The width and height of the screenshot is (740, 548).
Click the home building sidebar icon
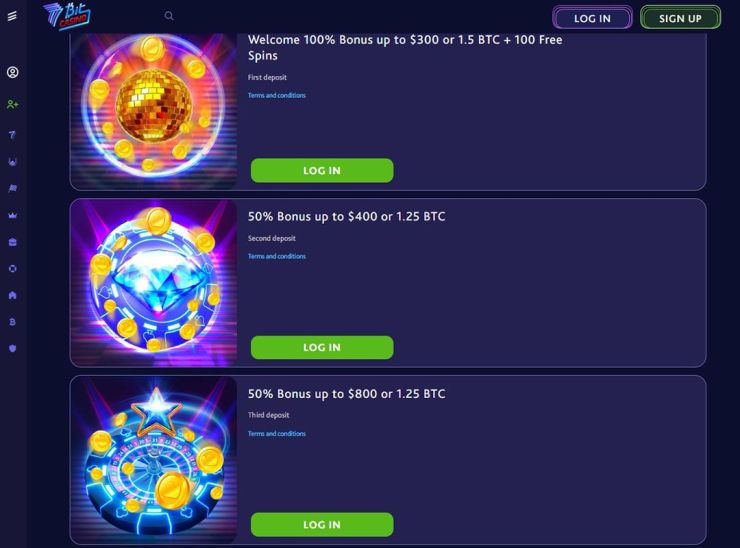(13, 295)
